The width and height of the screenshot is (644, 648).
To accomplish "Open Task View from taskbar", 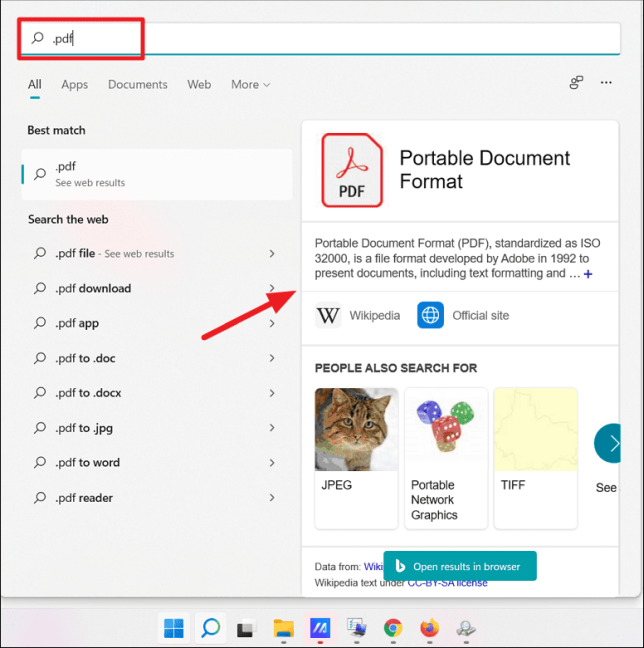I will pyautogui.click(x=247, y=628).
